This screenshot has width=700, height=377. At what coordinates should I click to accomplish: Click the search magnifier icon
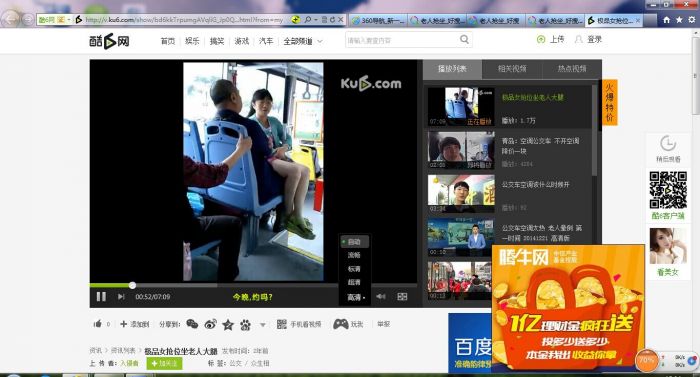464,40
